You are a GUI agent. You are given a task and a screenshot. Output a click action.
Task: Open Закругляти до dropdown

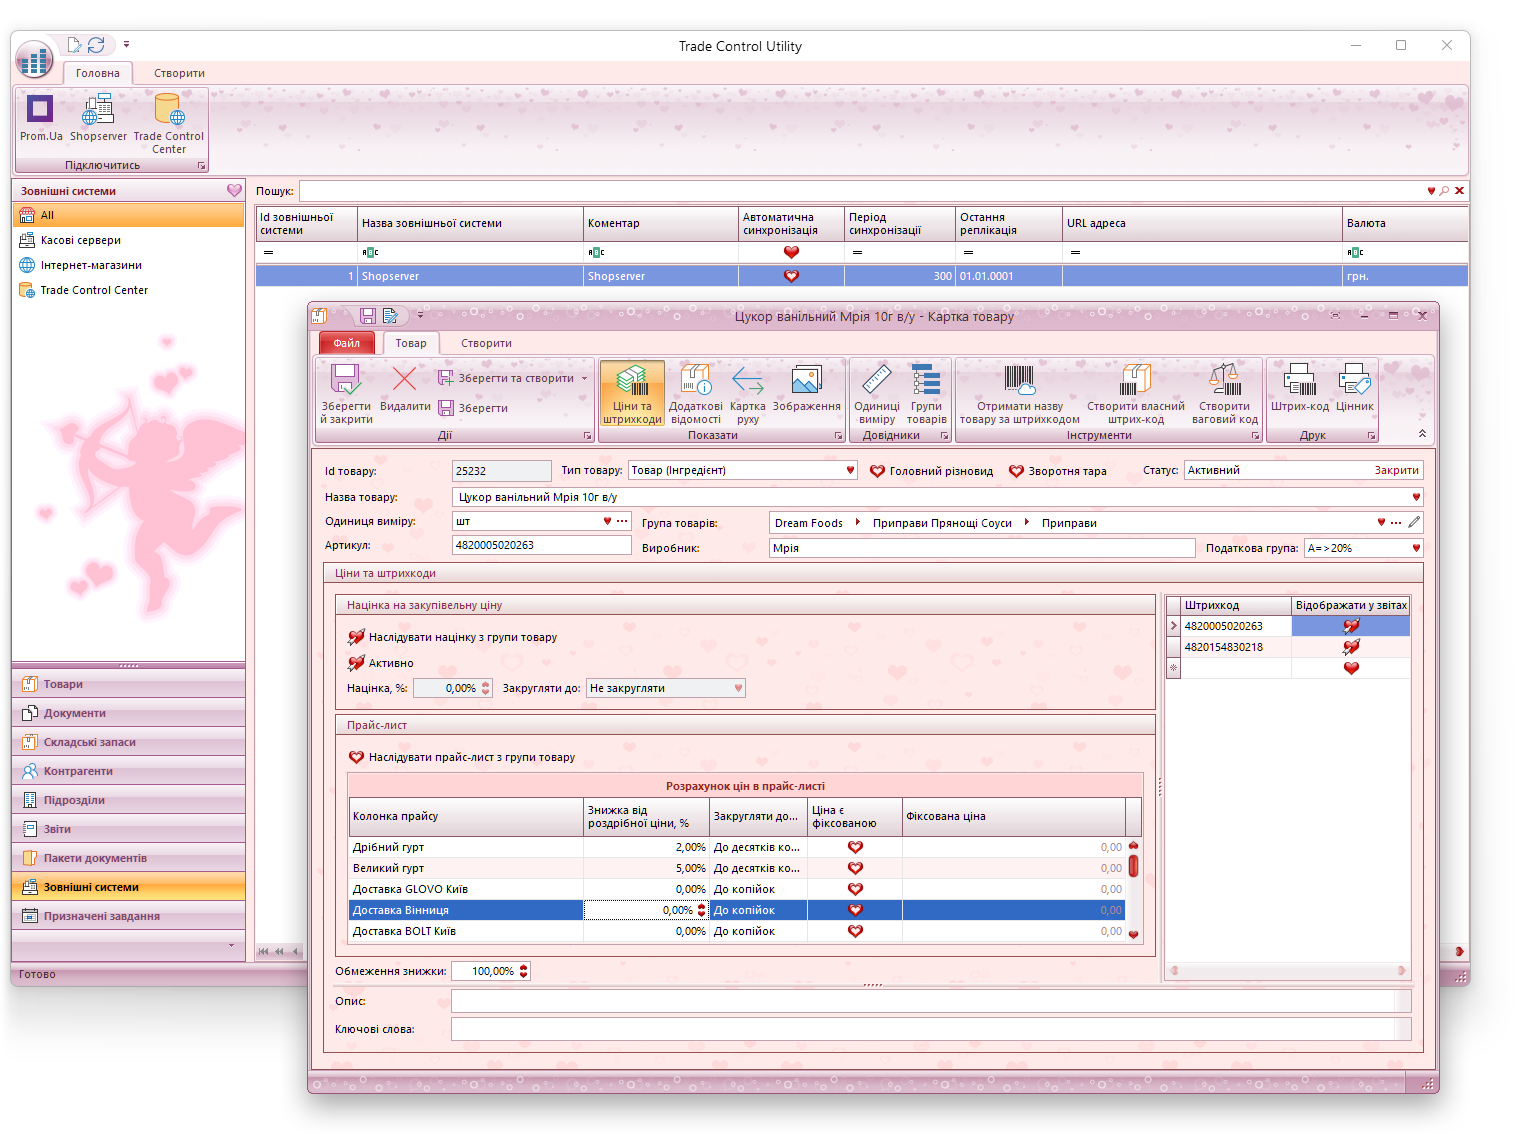pyautogui.click(x=738, y=688)
